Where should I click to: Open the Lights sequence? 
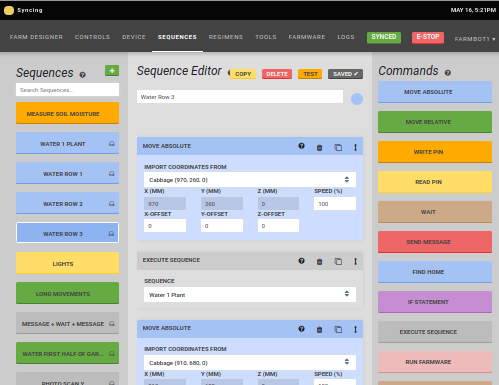coord(67,263)
